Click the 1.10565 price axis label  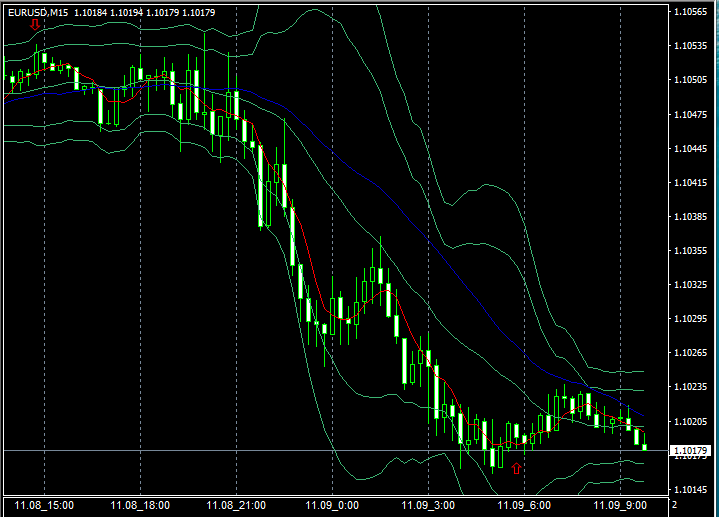tap(691, 12)
